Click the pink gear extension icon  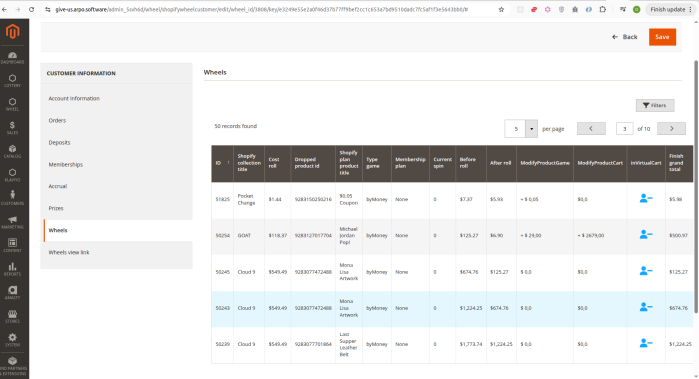click(x=547, y=9)
